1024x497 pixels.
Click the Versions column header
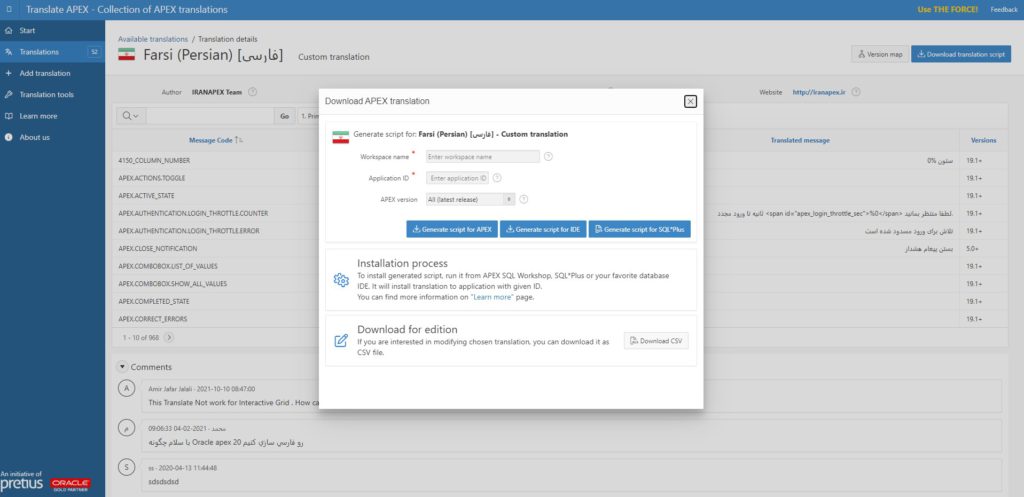(x=984, y=140)
